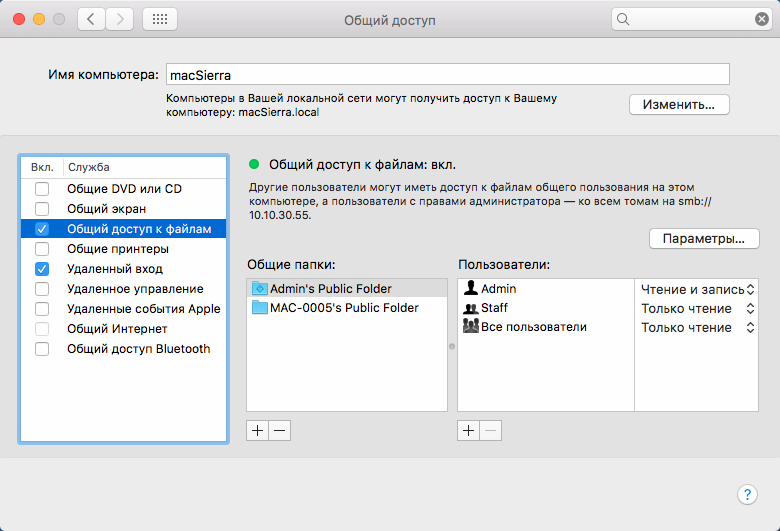Open Параметры… button
The height and width of the screenshot is (531, 780).
[x=704, y=239]
